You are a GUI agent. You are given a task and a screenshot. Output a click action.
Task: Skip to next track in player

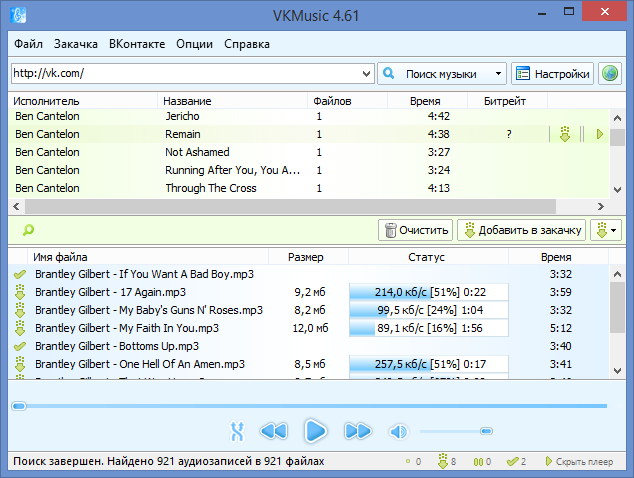click(357, 431)
